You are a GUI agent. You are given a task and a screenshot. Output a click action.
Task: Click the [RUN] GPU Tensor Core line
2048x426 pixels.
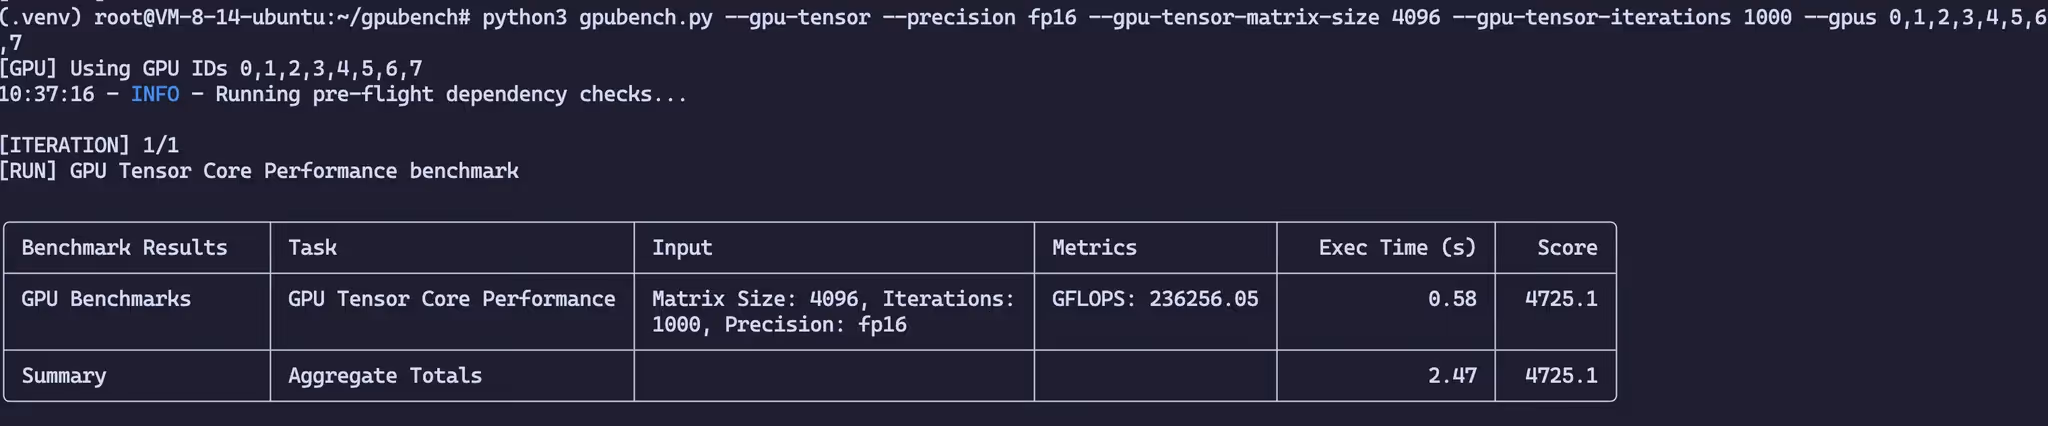[259, 171]
